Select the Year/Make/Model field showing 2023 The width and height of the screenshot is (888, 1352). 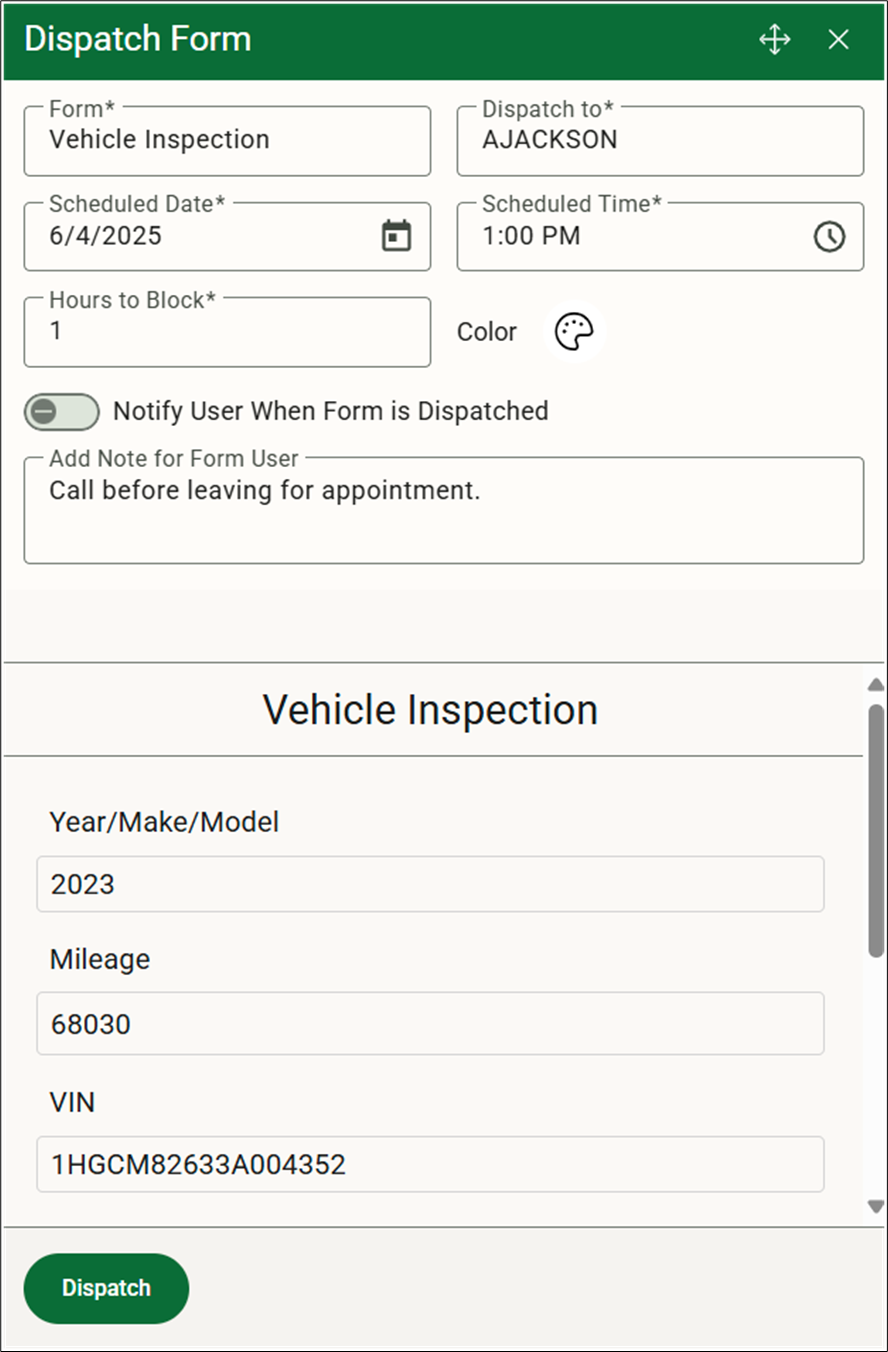coord(430,884)
